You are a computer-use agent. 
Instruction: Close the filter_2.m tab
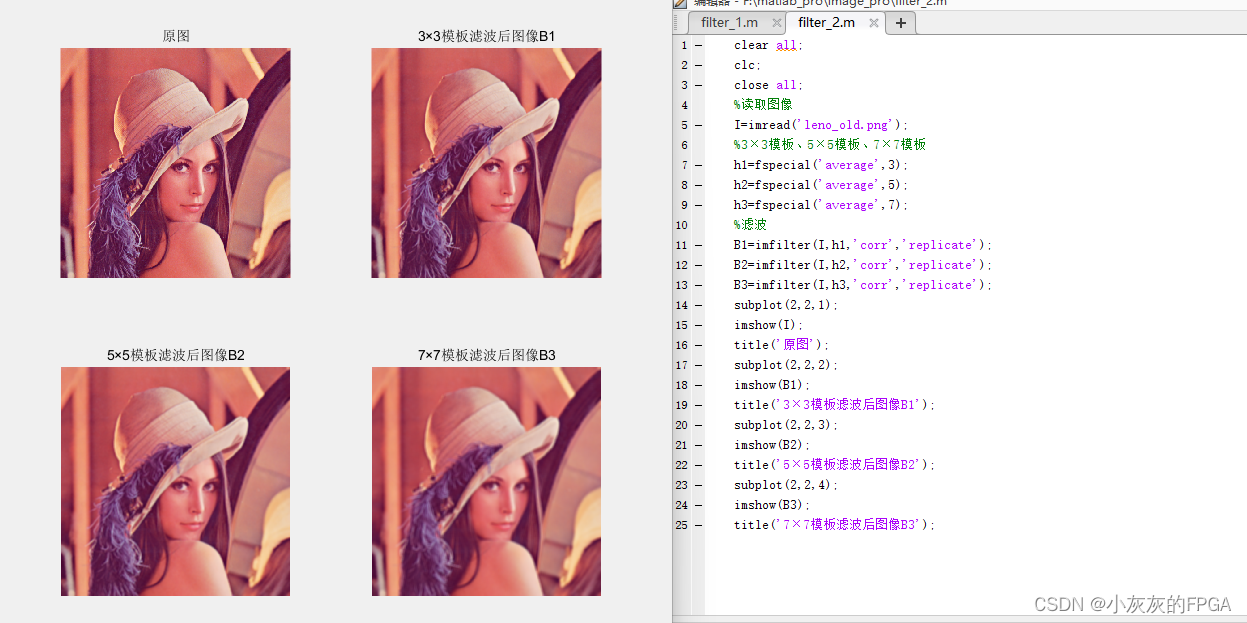click(874, 23)
